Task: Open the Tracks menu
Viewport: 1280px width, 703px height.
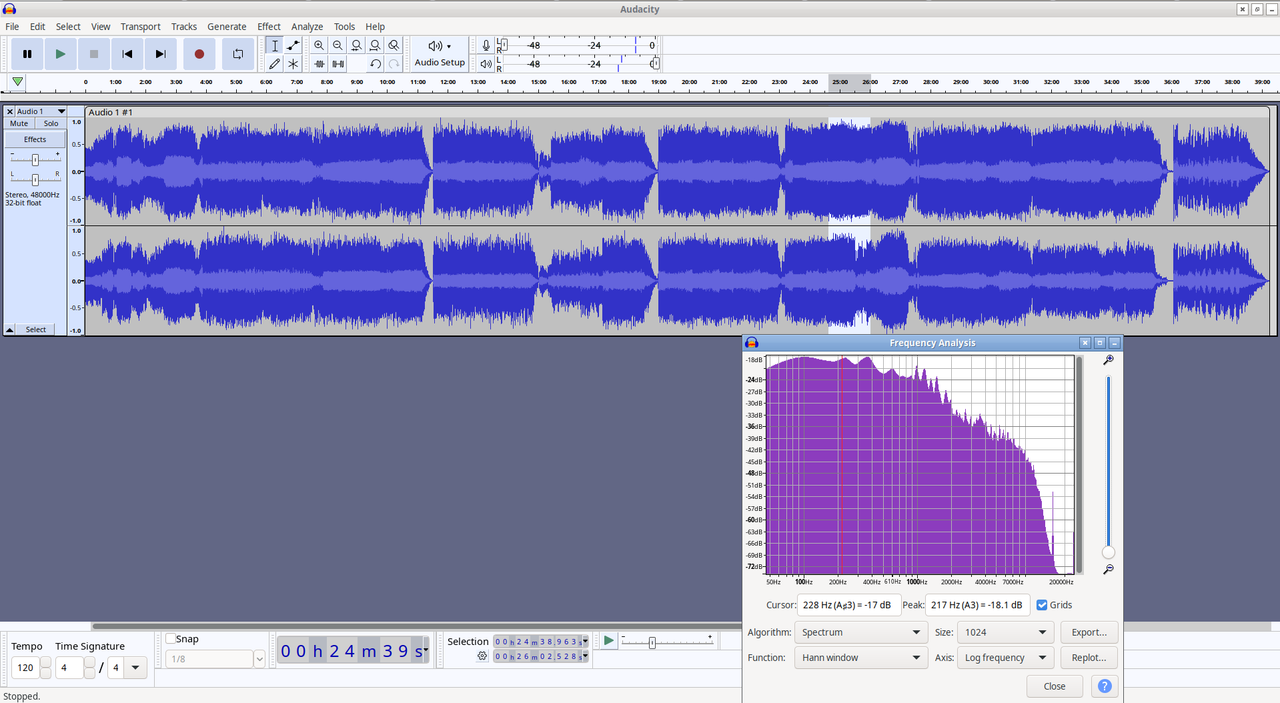Action: 184,27
